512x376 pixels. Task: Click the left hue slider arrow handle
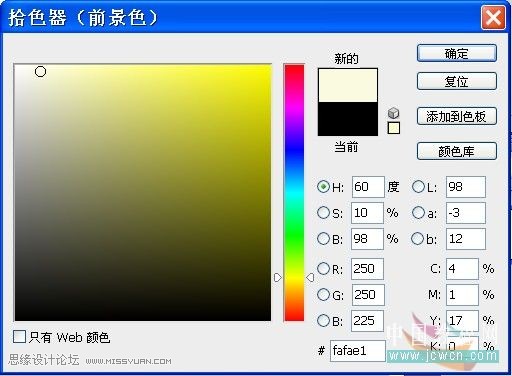coord(277,277)
